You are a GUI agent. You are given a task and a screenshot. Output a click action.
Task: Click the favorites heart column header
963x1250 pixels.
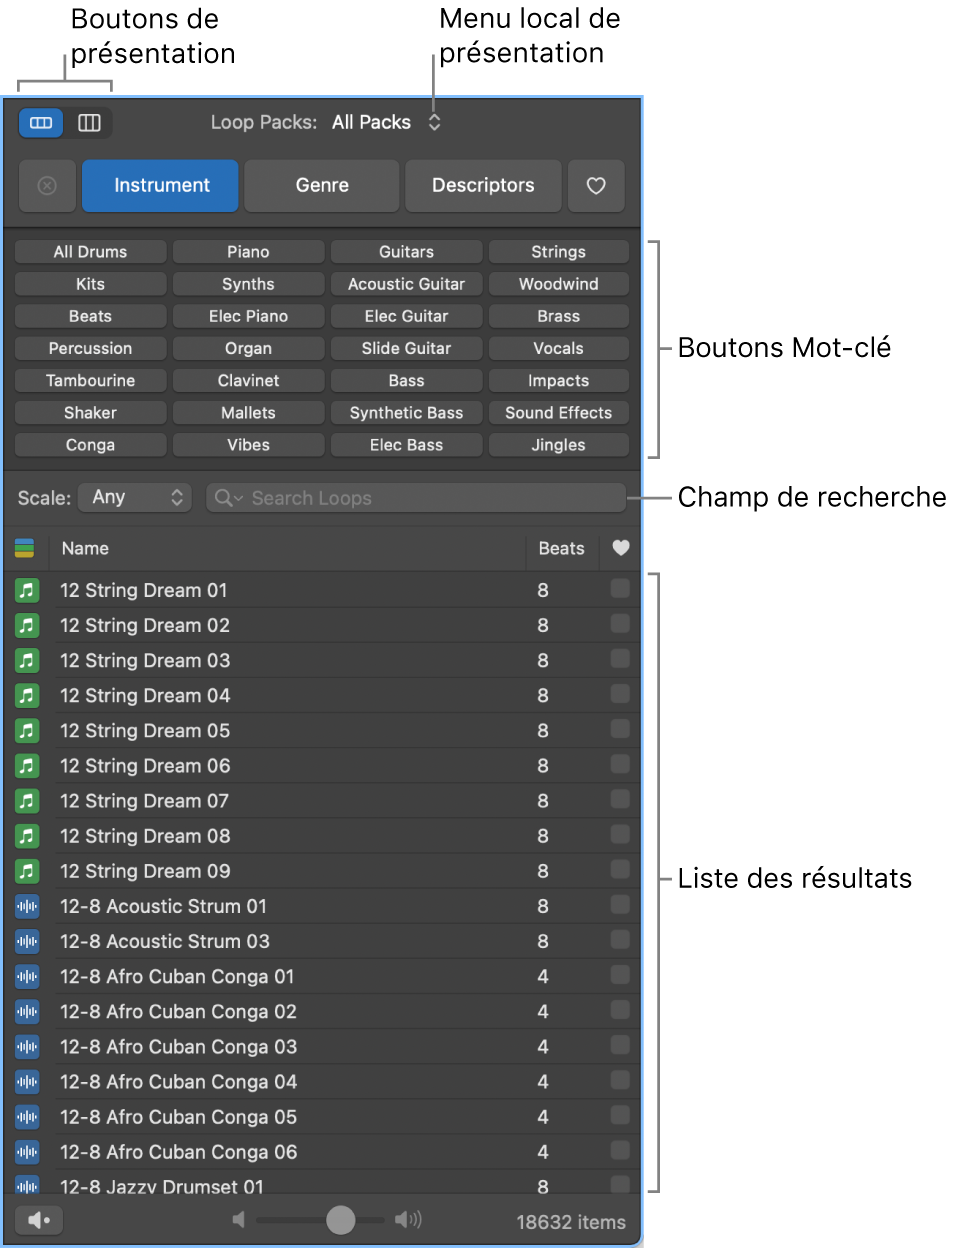(621, 548)
